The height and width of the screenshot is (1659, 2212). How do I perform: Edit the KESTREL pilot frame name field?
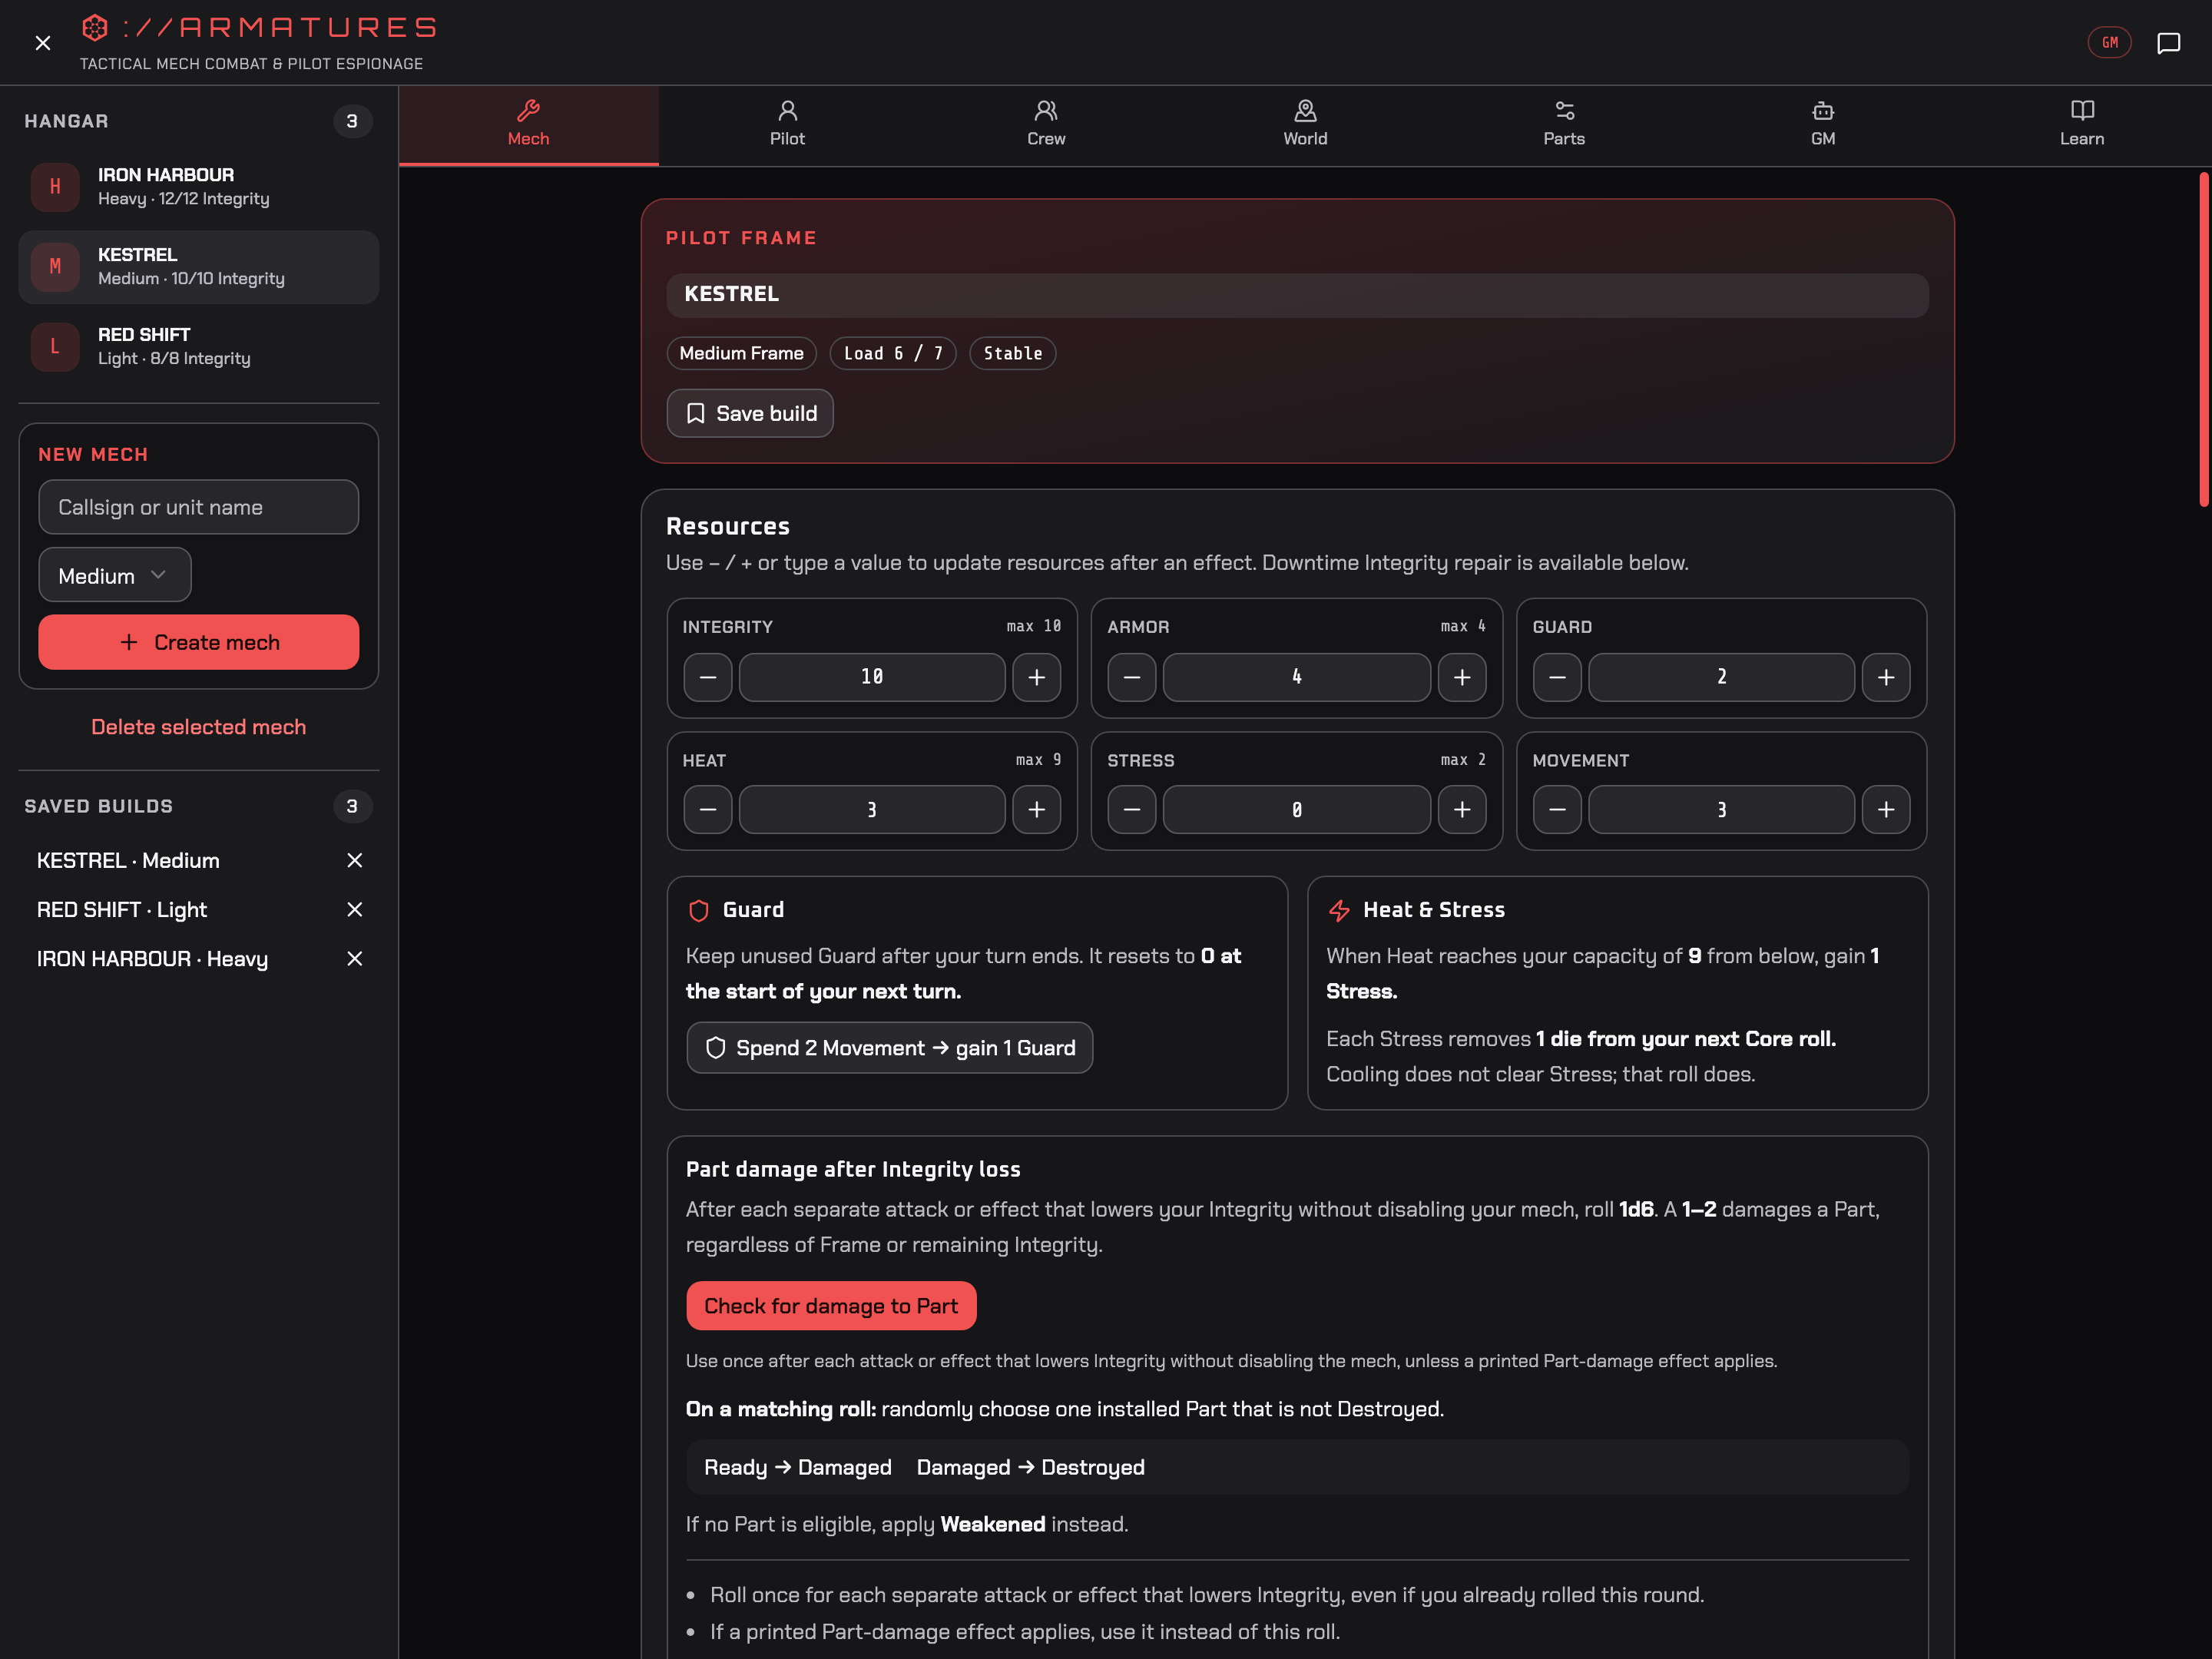tap(1297, 295)
